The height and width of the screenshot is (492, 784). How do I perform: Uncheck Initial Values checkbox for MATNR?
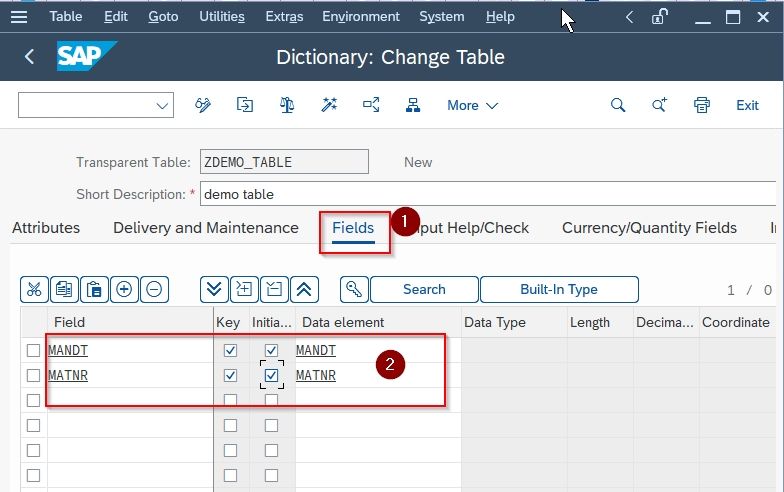(271, 376)
